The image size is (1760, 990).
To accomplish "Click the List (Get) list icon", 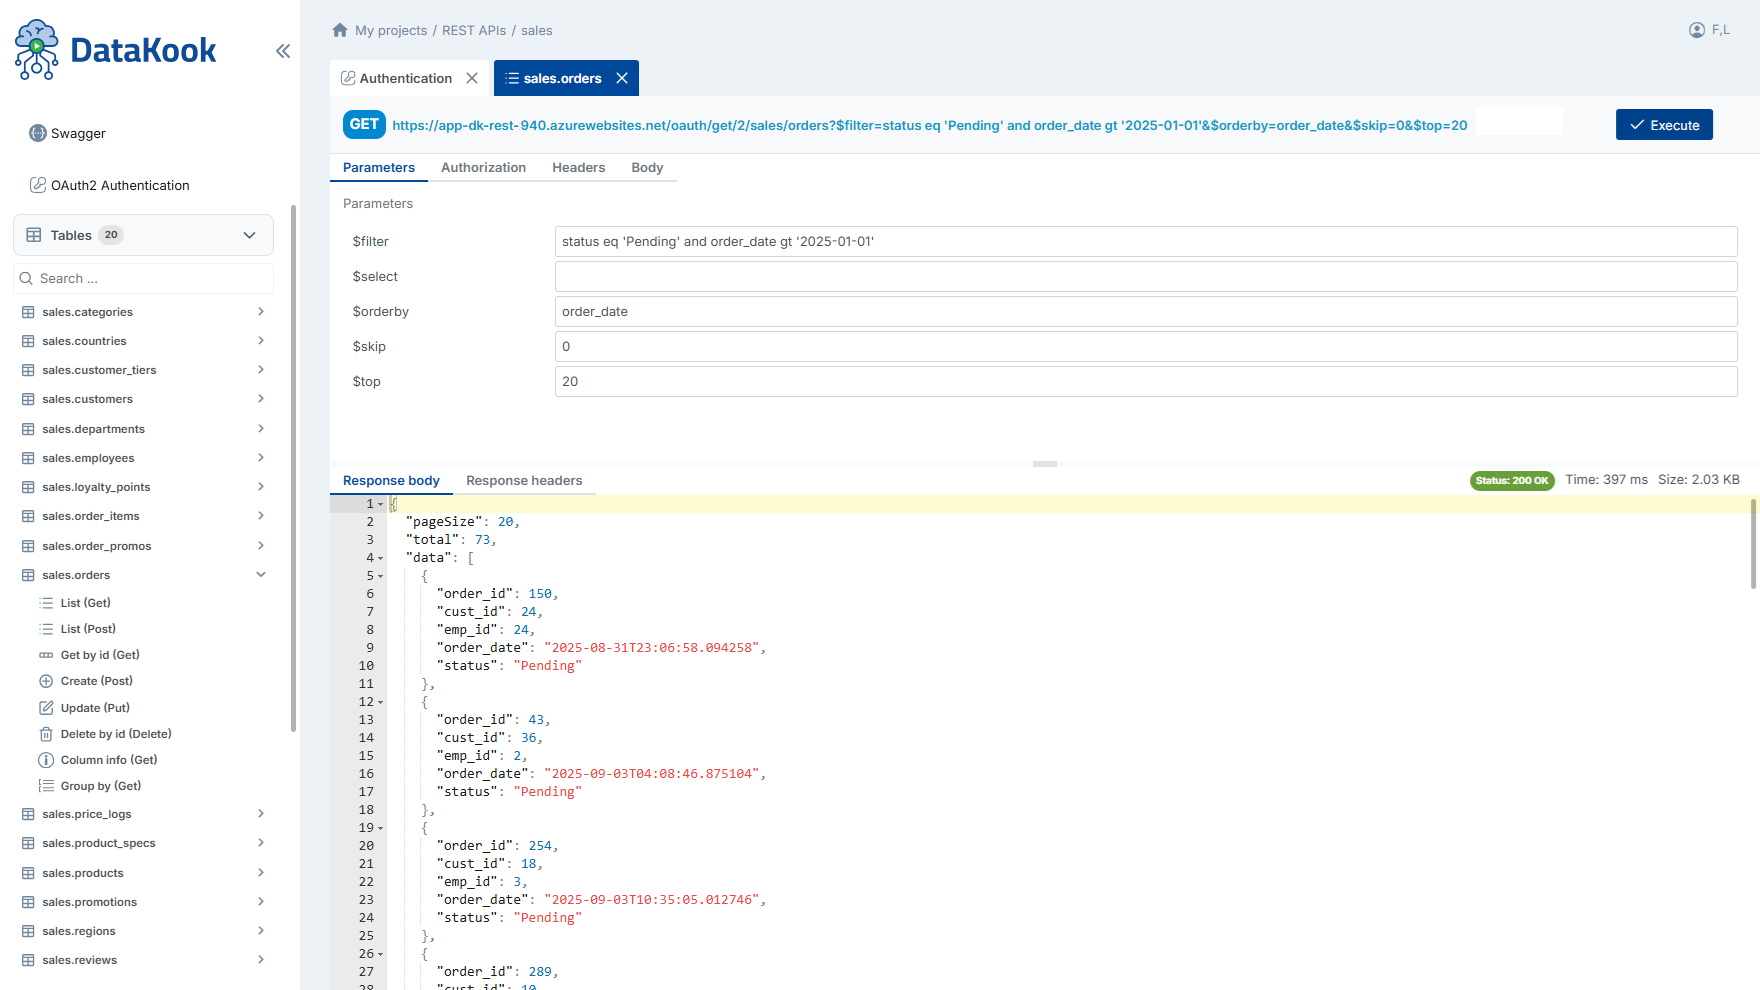I will pyautogui.click(x=46, y=603).
